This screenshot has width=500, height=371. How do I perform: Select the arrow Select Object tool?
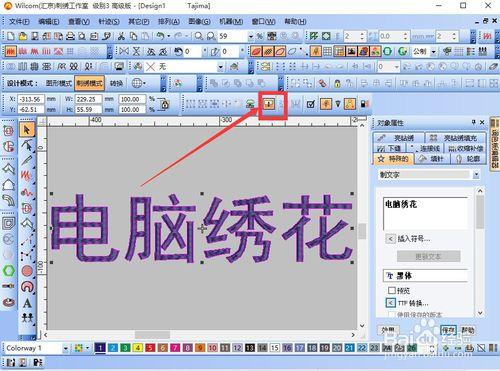click(x=27, y=130)
